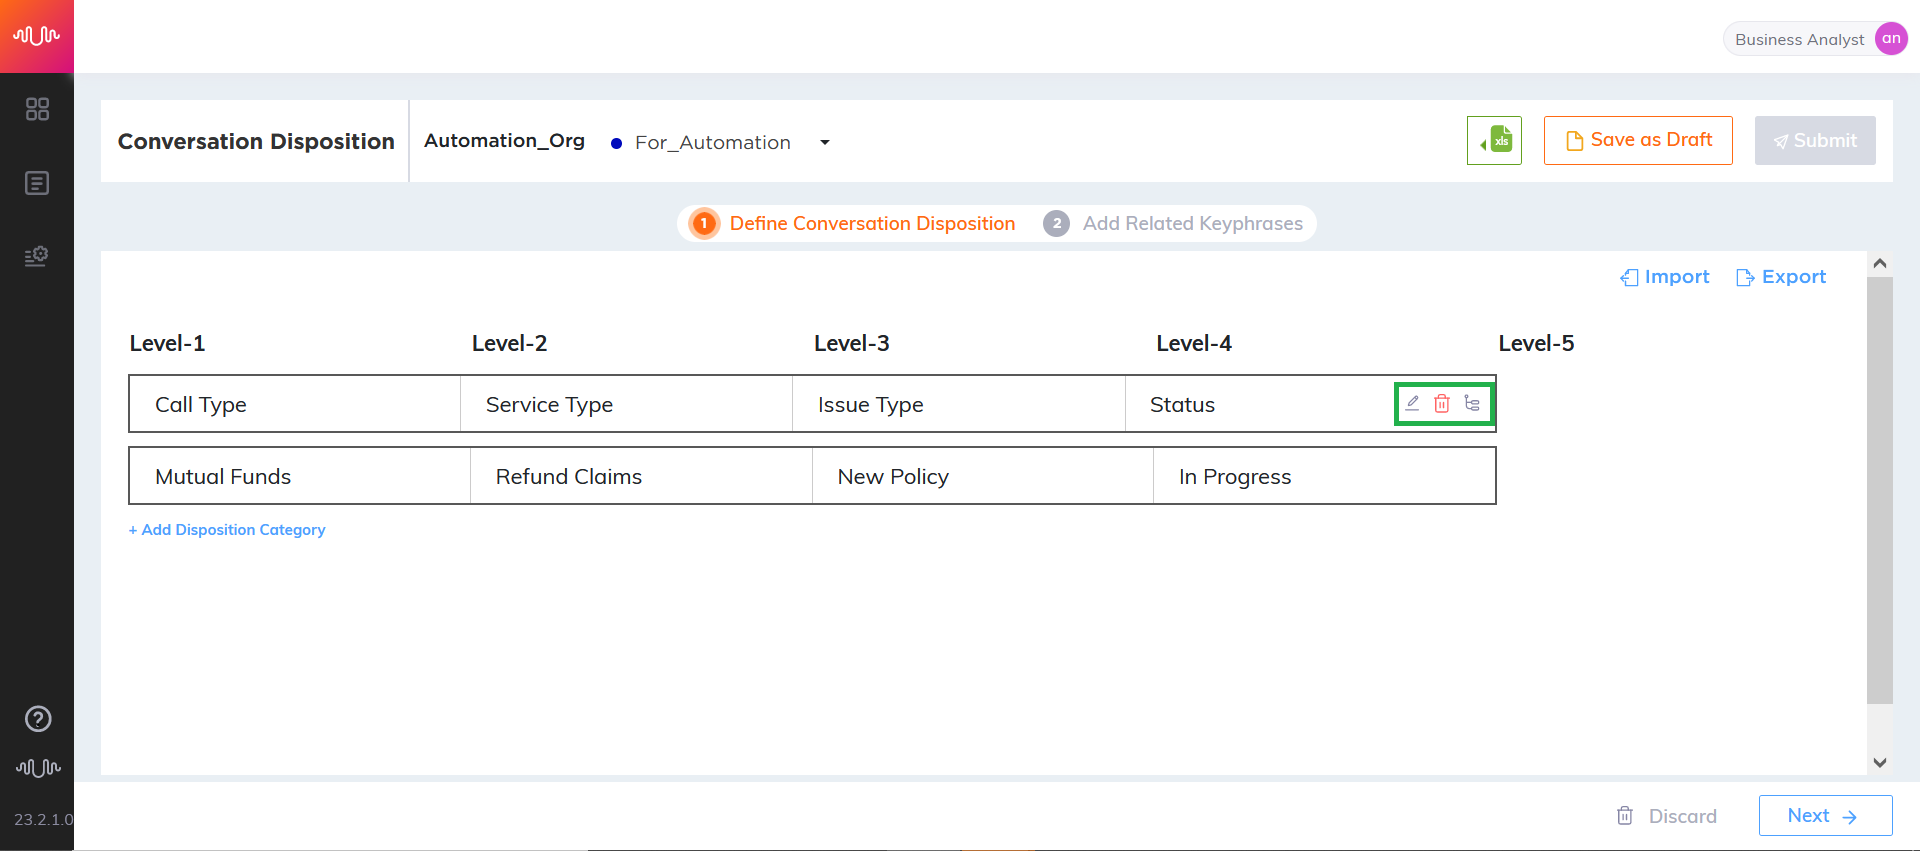
Task: Click the Export link
Action: (1781, 277)
